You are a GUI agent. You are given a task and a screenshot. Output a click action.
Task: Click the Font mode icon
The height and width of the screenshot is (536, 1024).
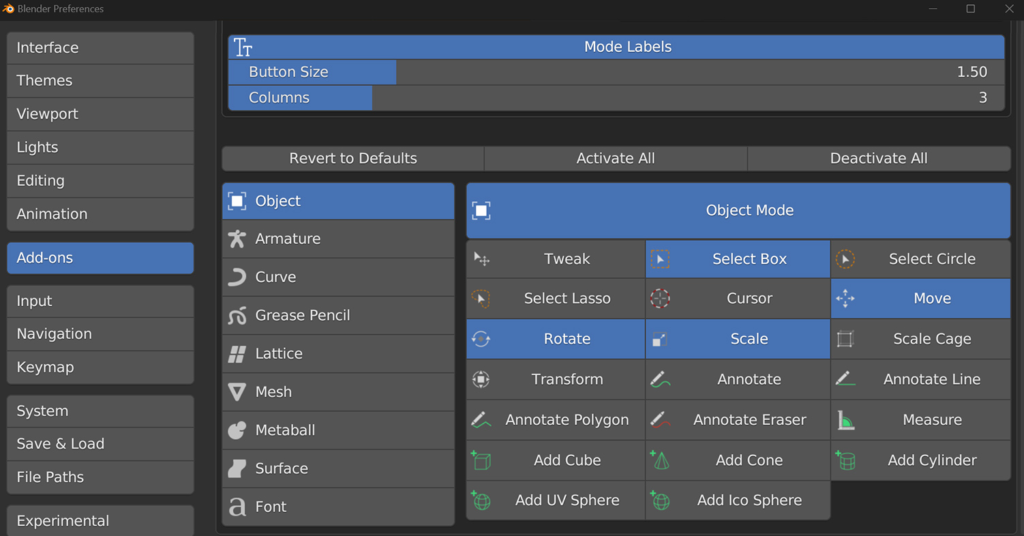(237, 507)
